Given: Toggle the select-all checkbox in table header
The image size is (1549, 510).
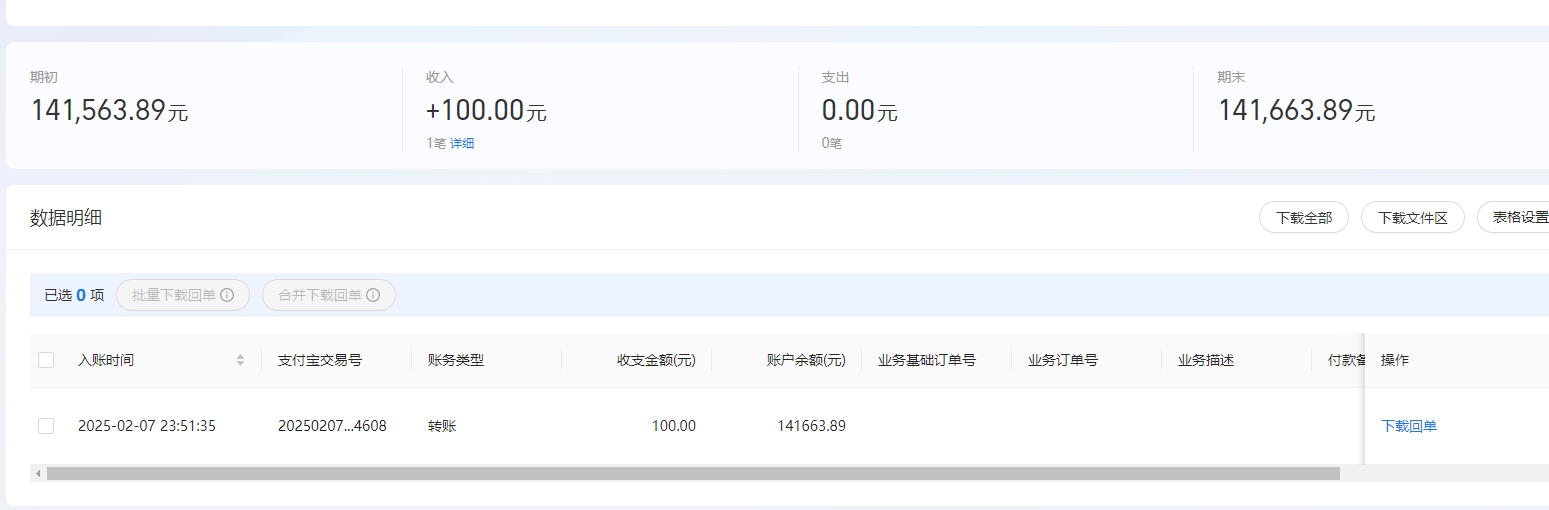Looking at the screenshot, I should [x=46, y=360].
